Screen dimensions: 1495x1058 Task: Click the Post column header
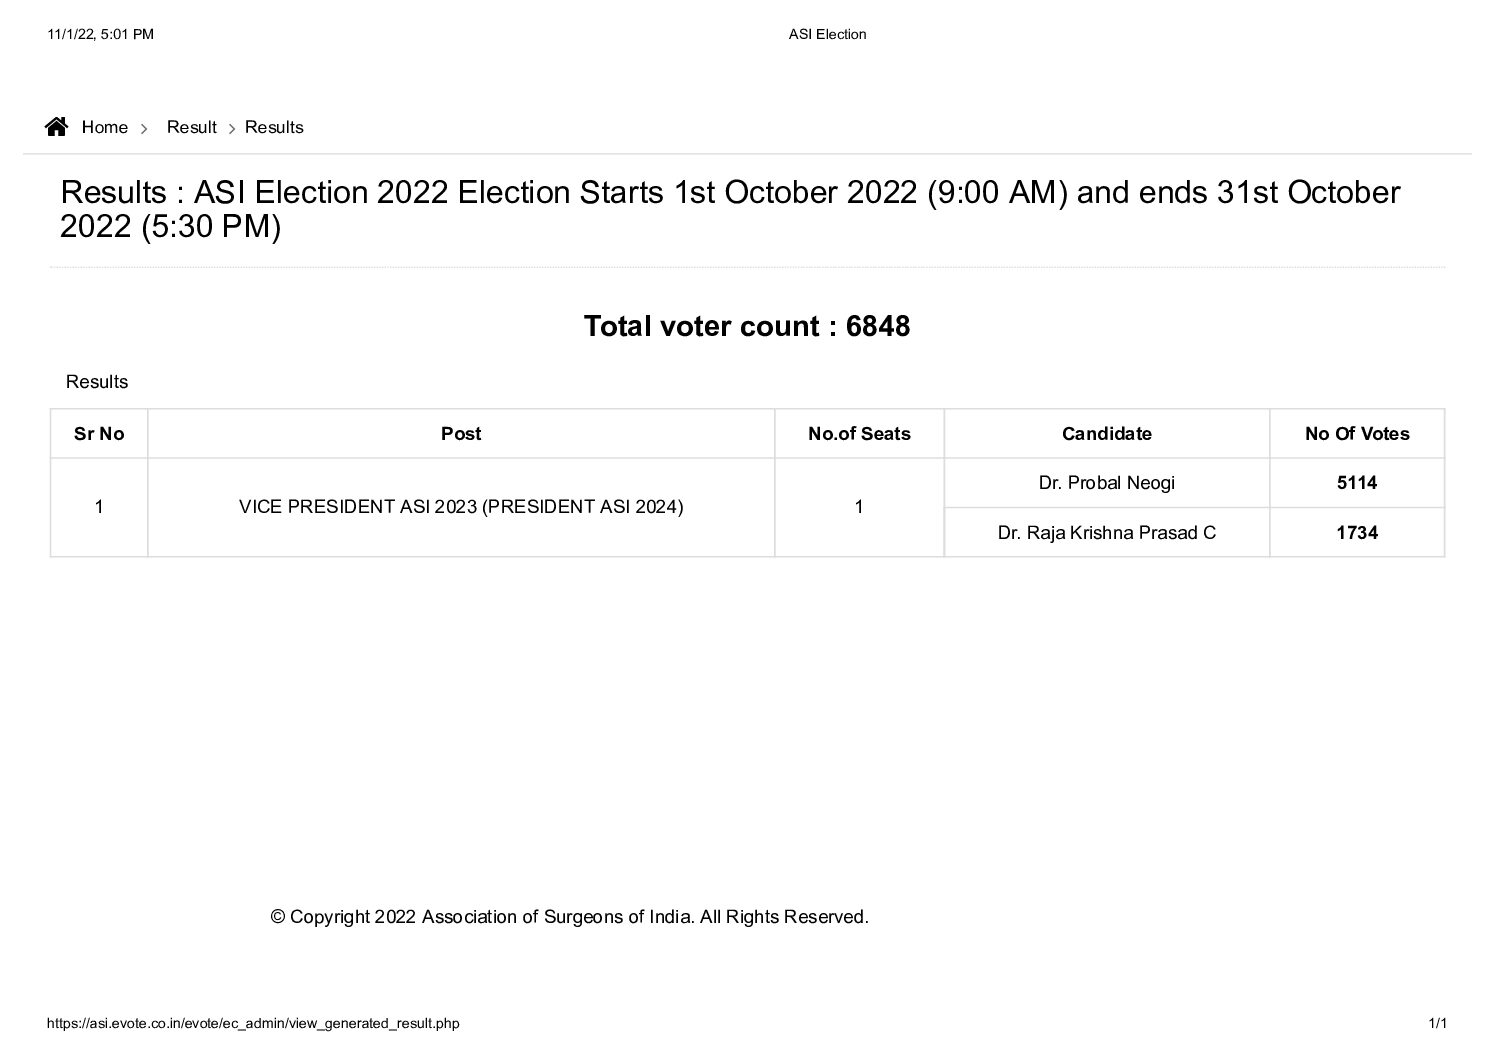click(461, 433)
